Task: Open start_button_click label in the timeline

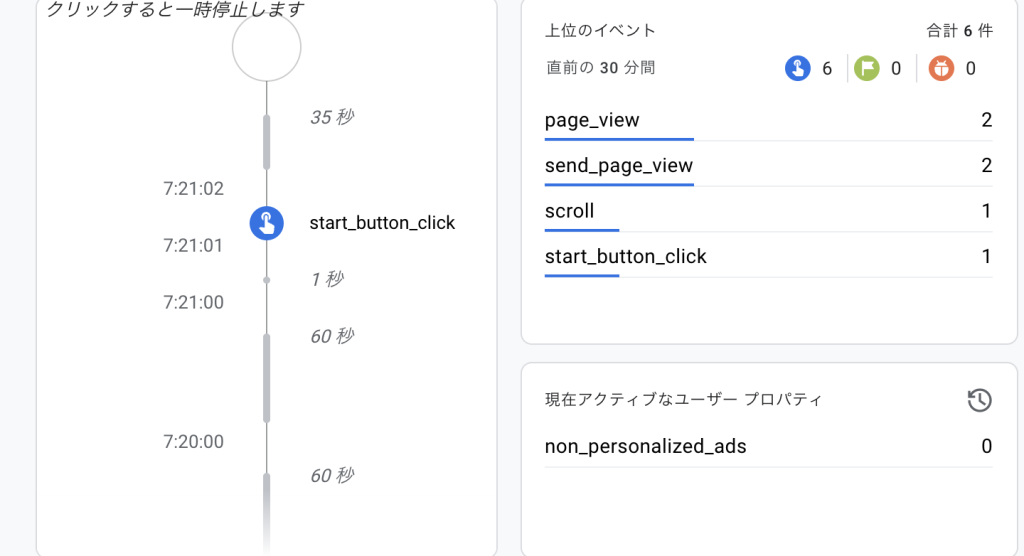Action: [x=382, y=223]
